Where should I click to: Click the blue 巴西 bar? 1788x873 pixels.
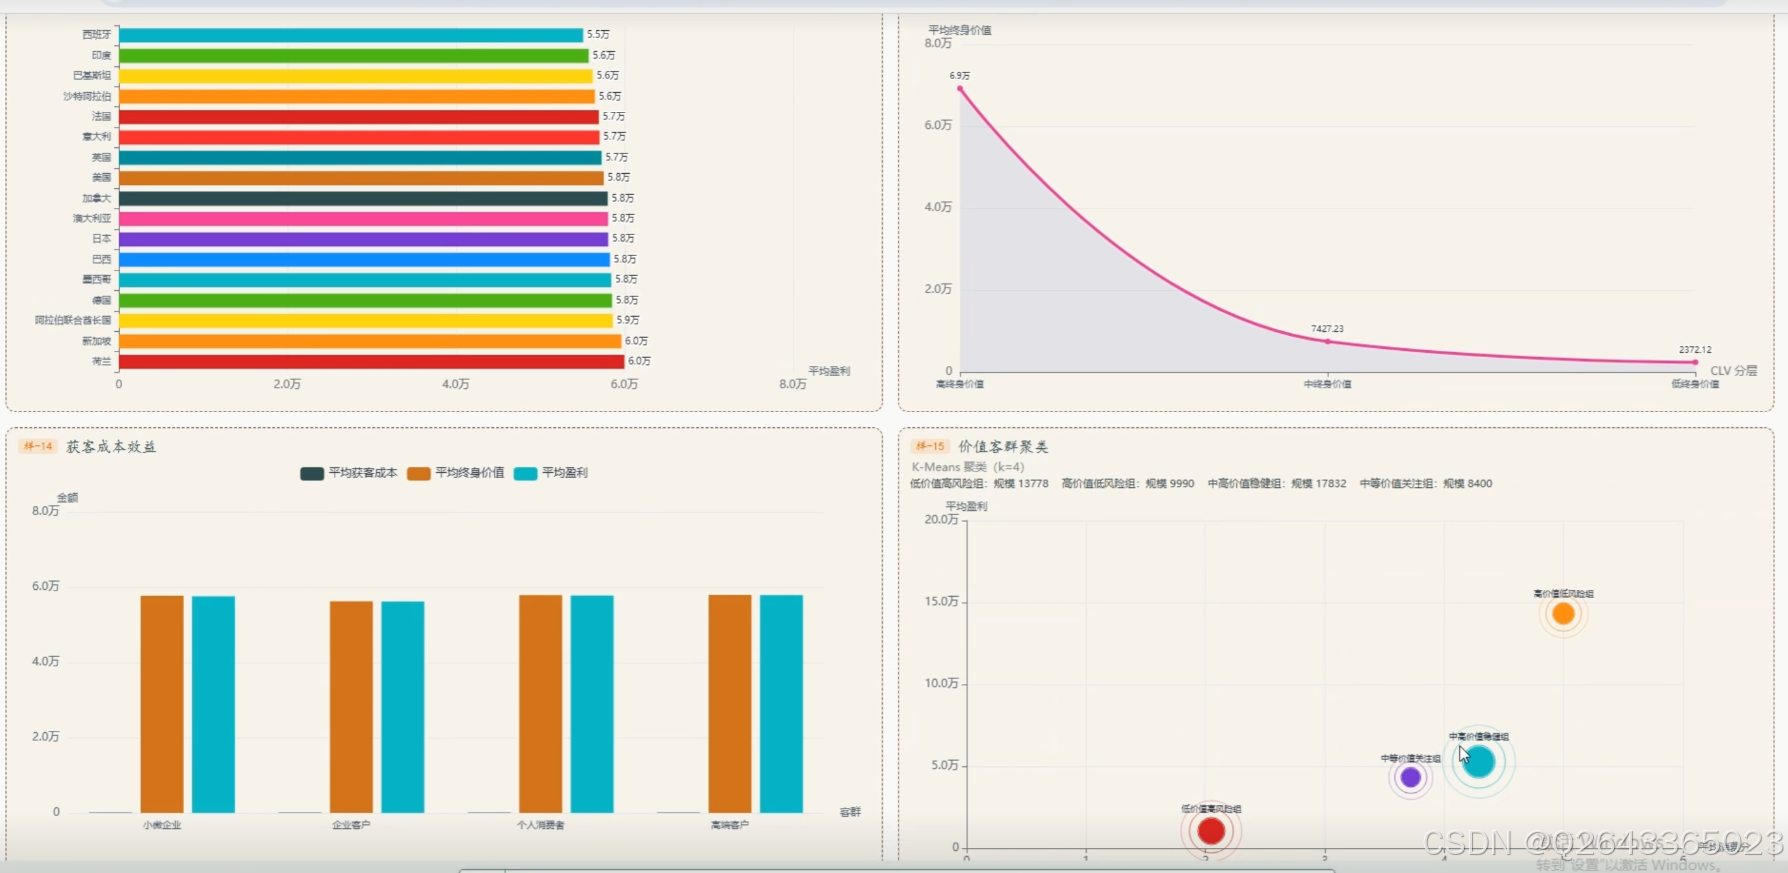[x=364, y=260]
